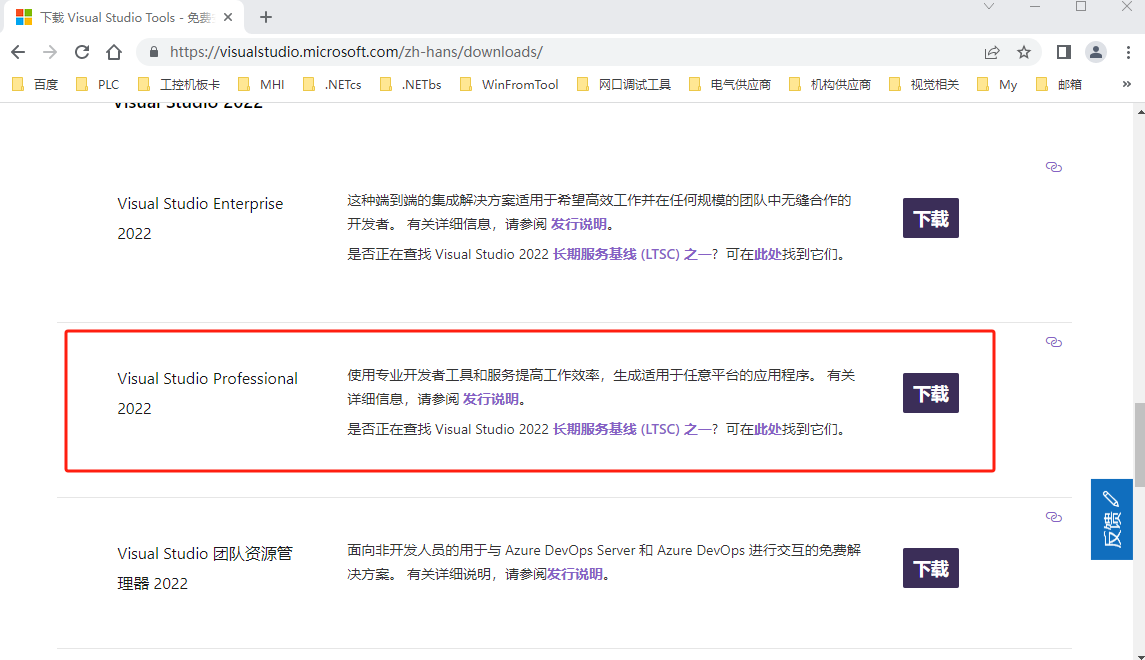Open a new browser tab

tap(266, 17)
